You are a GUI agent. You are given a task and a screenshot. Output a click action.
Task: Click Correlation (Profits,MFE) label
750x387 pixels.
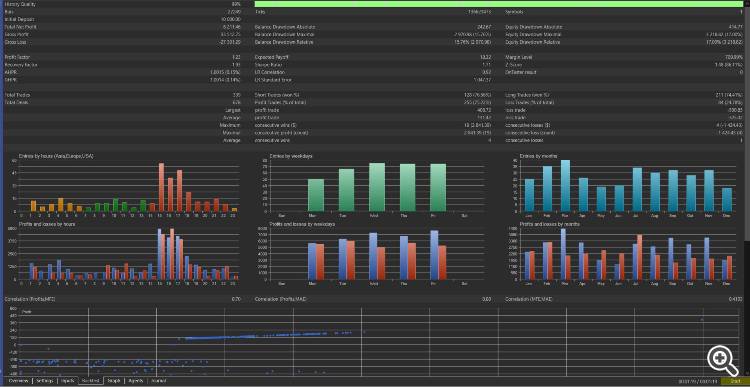pos(31,299)
